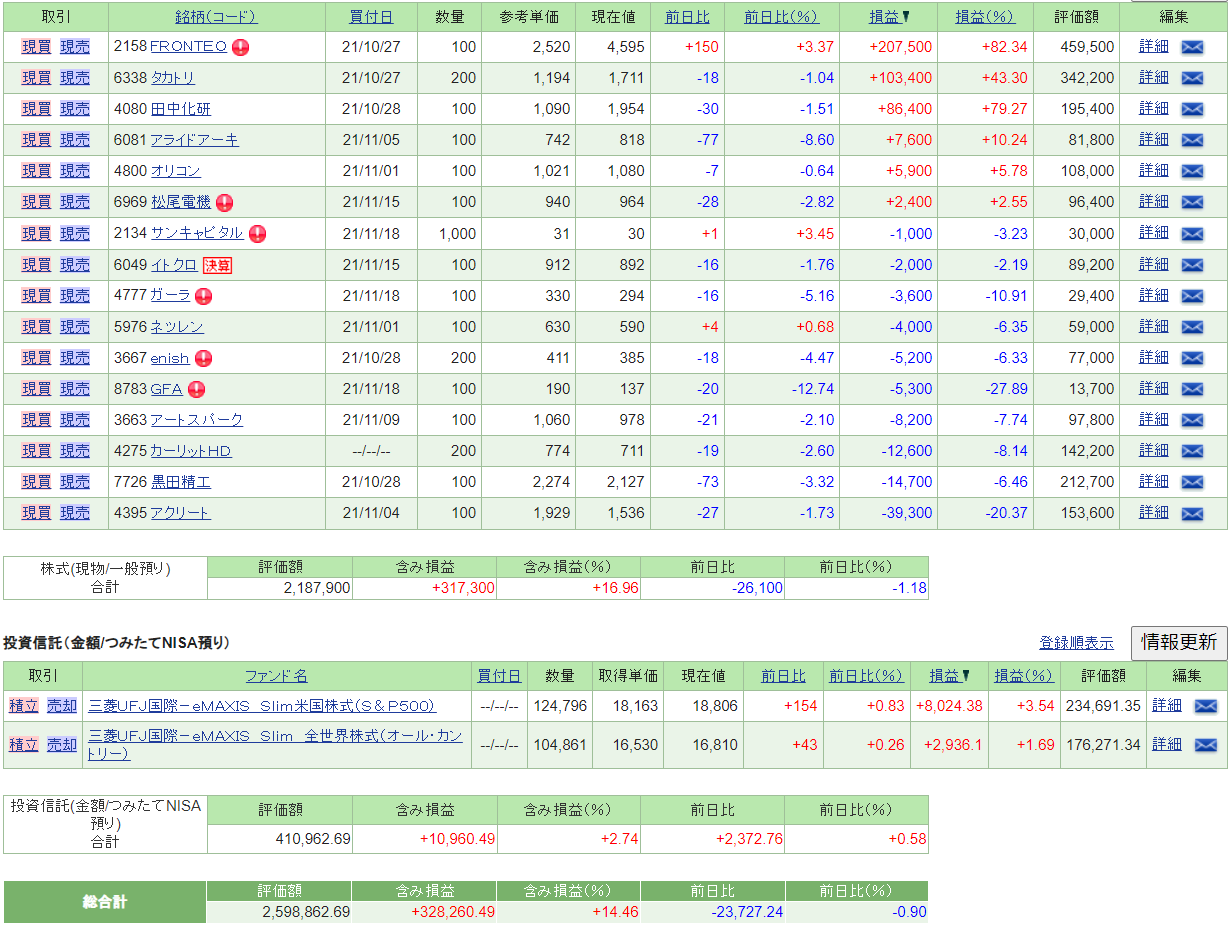Click the mail icon in the 田中化研 row
1230x926 pixels.
[x=1192, y=109]
